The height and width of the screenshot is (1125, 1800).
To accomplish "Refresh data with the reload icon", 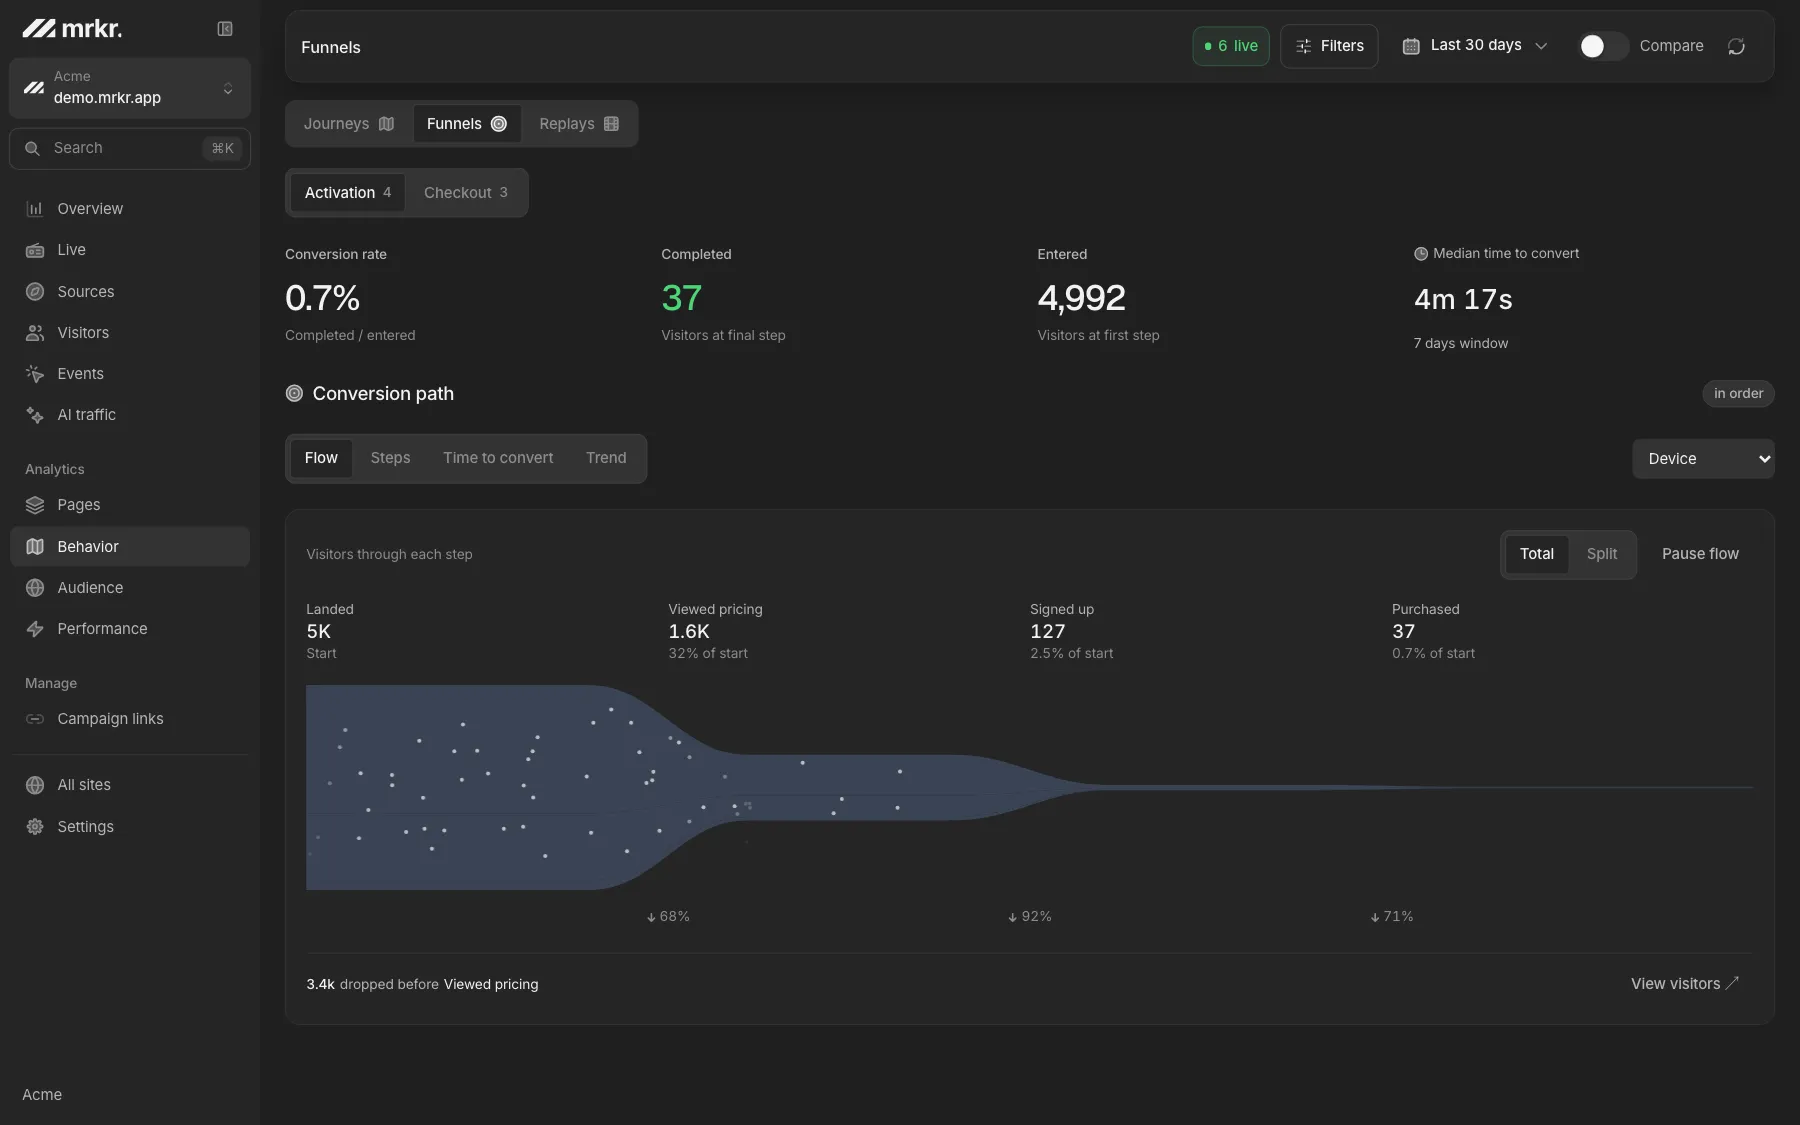I will (x=1736, y=46).
